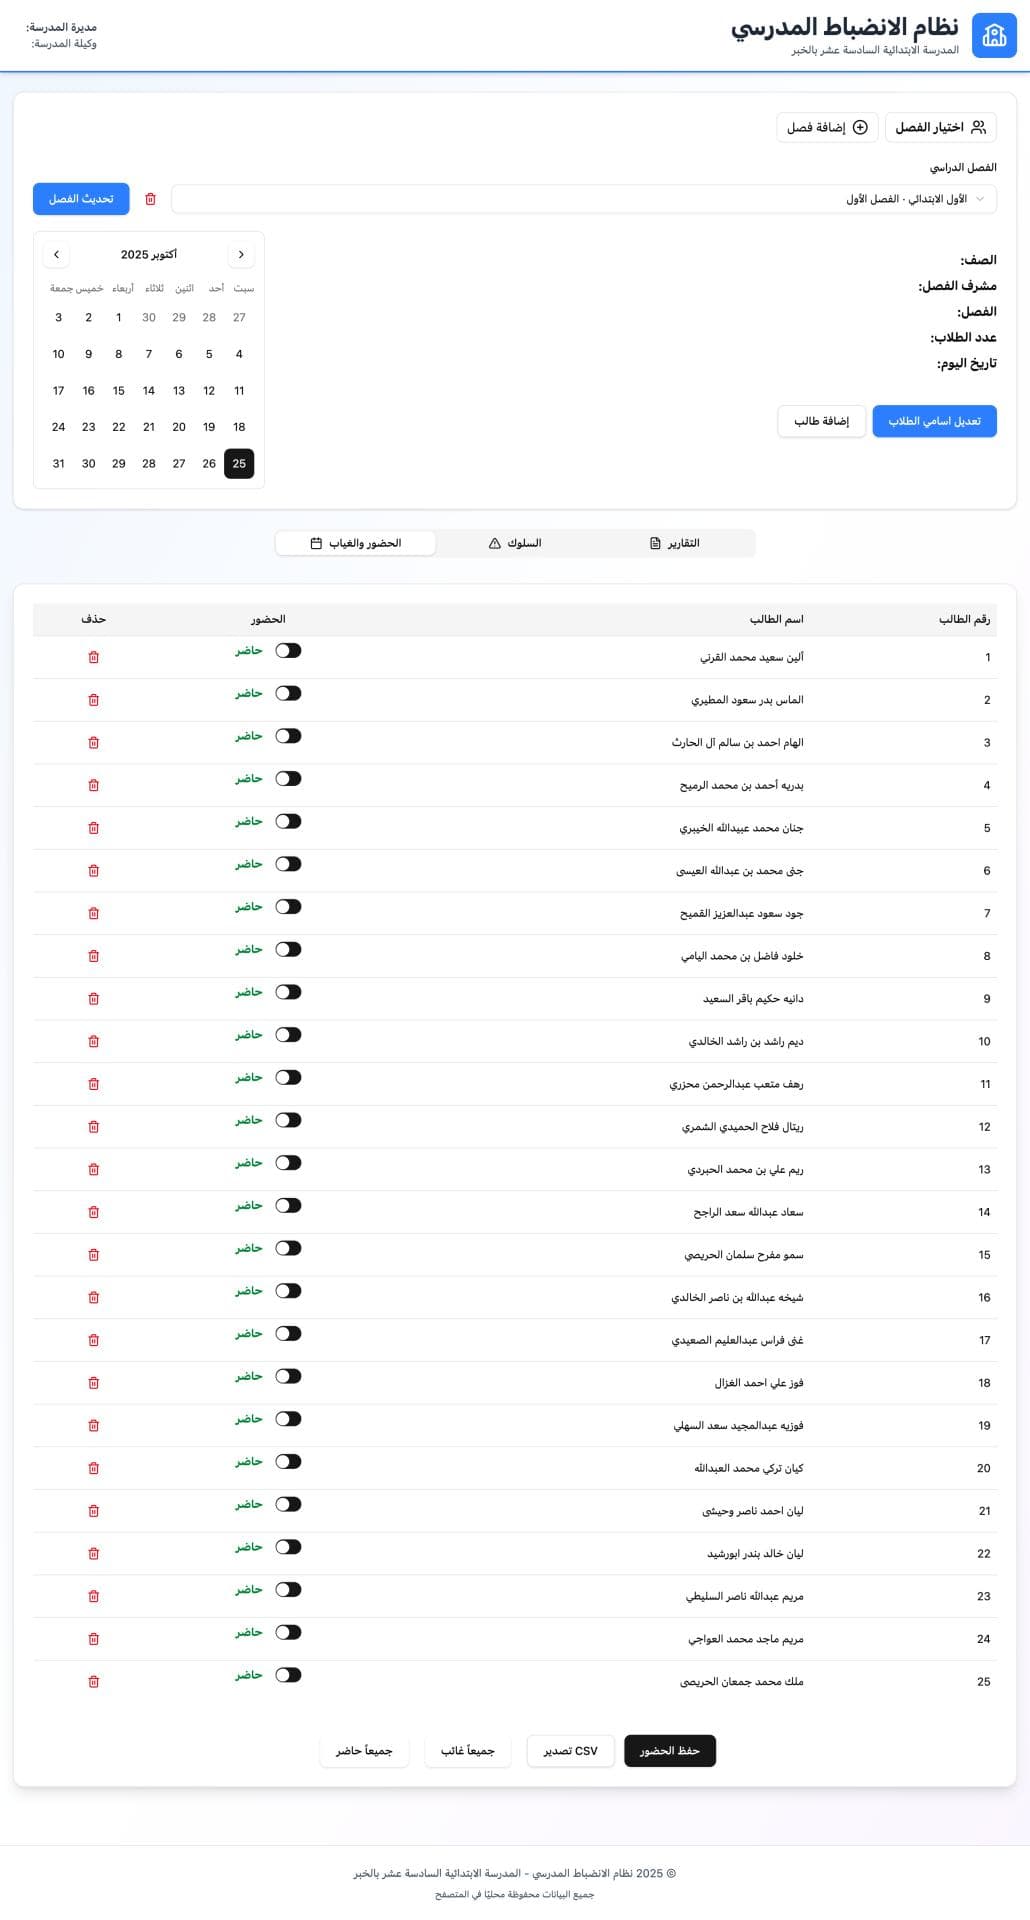Toggle attendance switch for student 10
1030x1920 pixels.
click(288, 1035)
